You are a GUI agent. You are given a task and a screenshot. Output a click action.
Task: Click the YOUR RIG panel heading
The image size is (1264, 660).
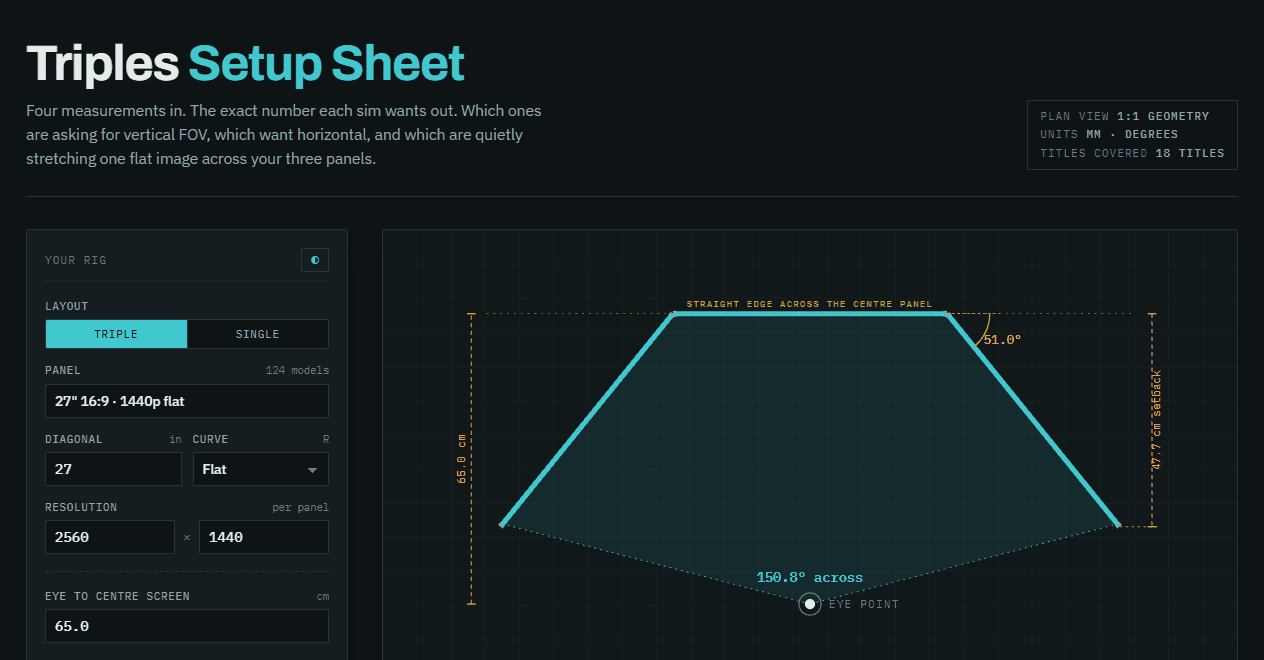(x=76, y=260)
